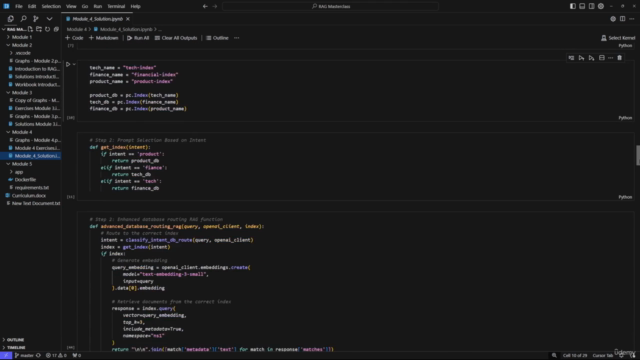Open the notebook Outline
This screenshot has height=360, width=640.
(217, 38)
